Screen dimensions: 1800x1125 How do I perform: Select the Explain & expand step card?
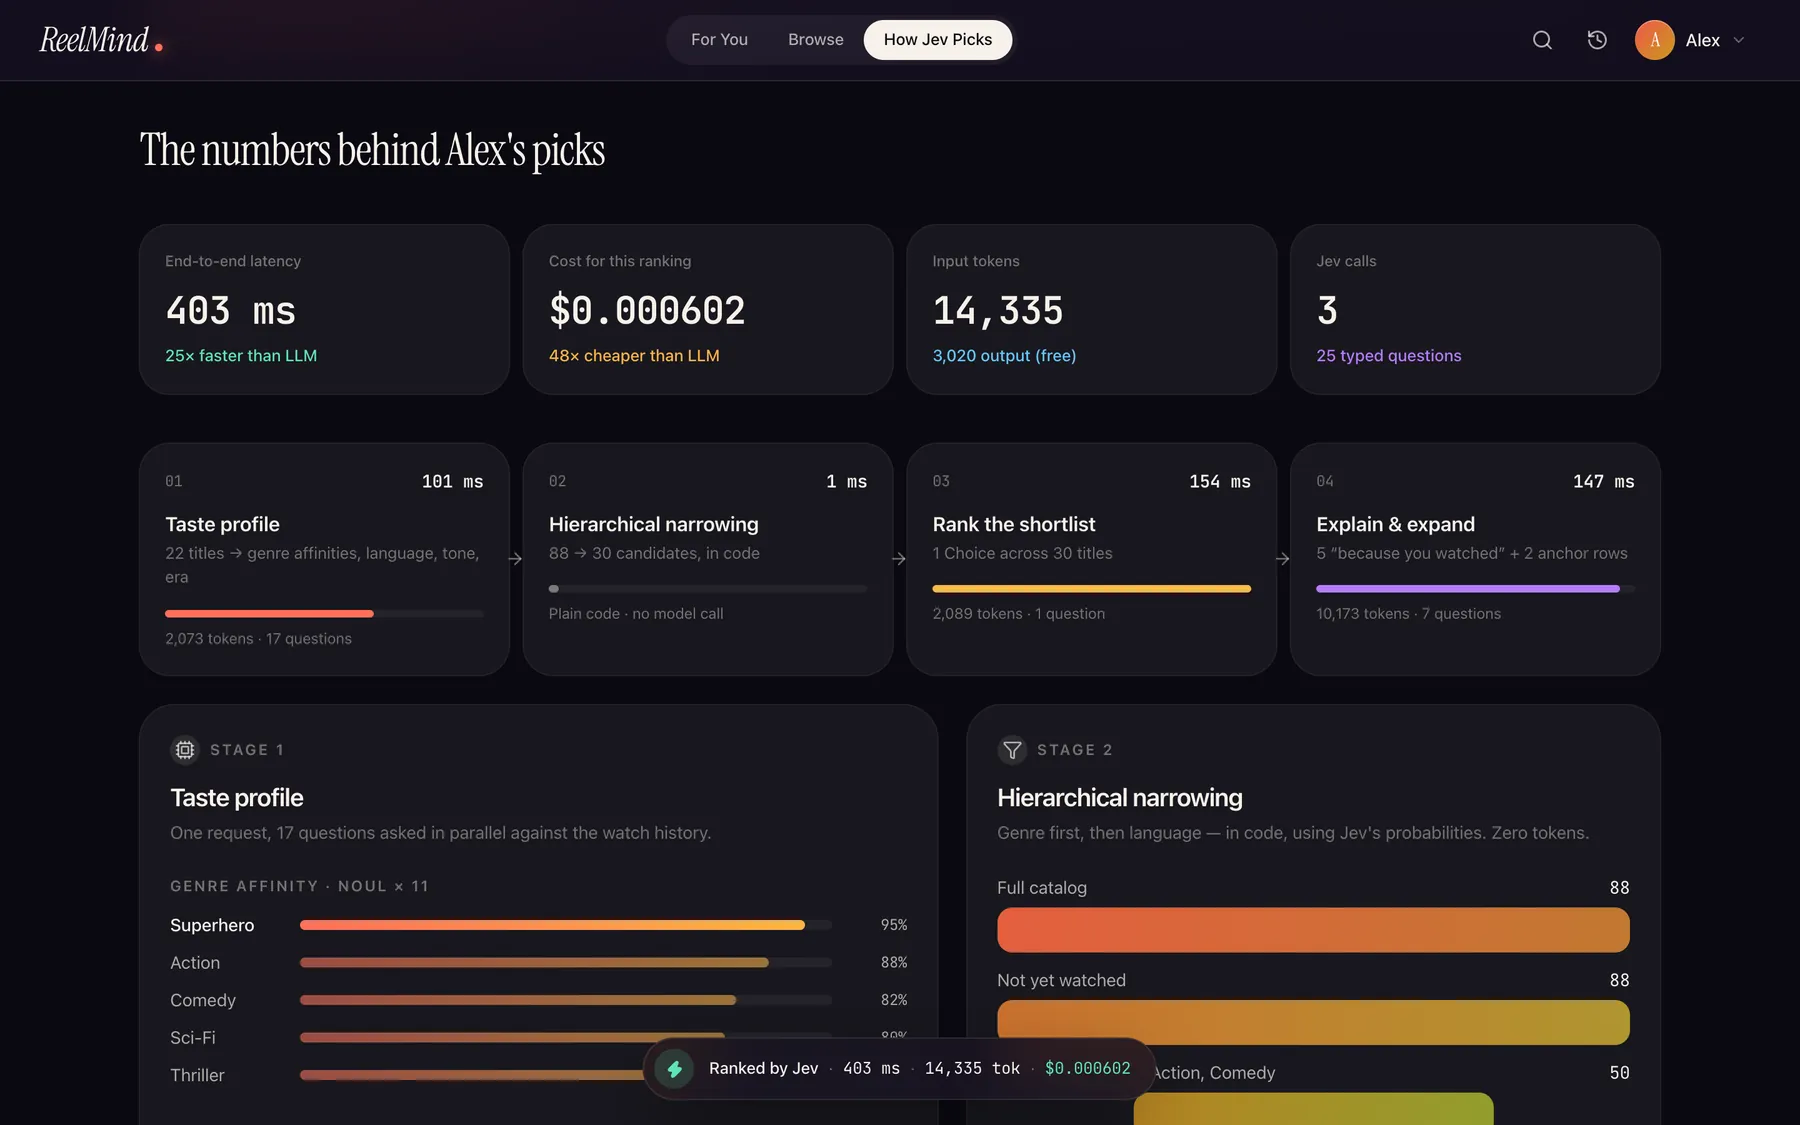1475,559
